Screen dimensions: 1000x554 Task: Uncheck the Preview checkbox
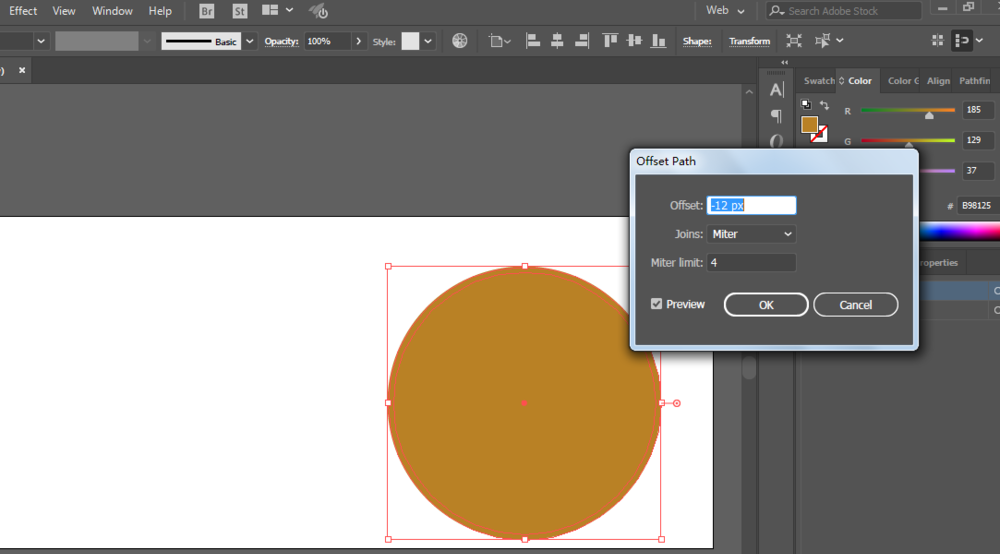tap(656, 304)
